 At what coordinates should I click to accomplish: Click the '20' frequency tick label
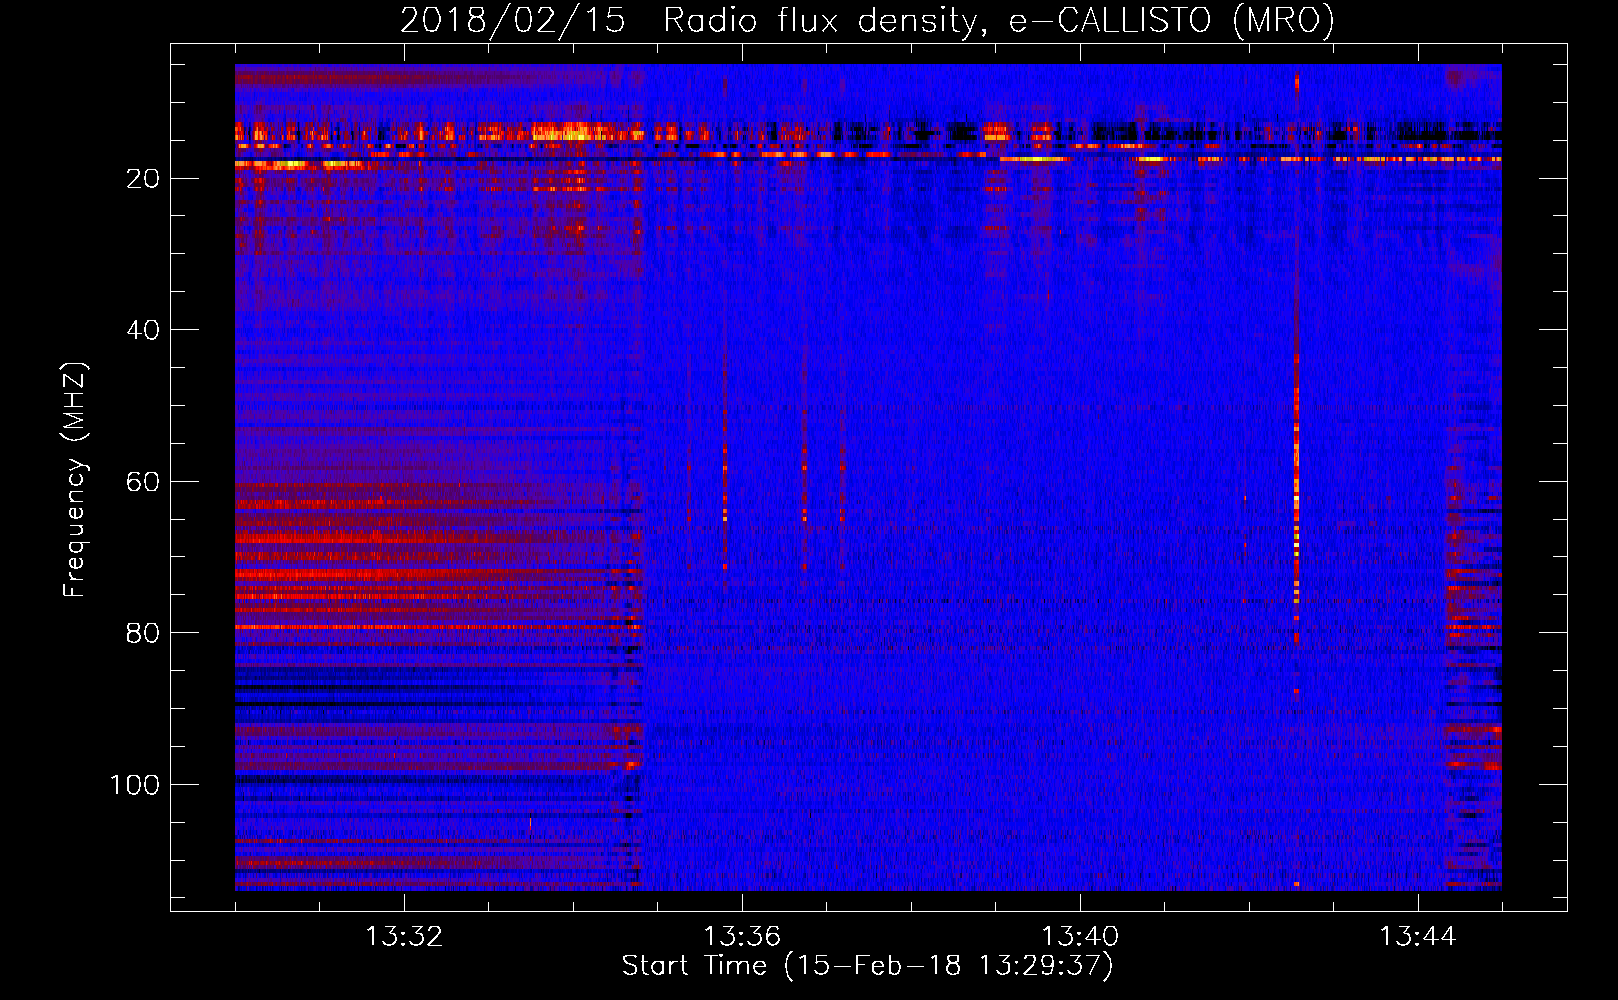143,179
